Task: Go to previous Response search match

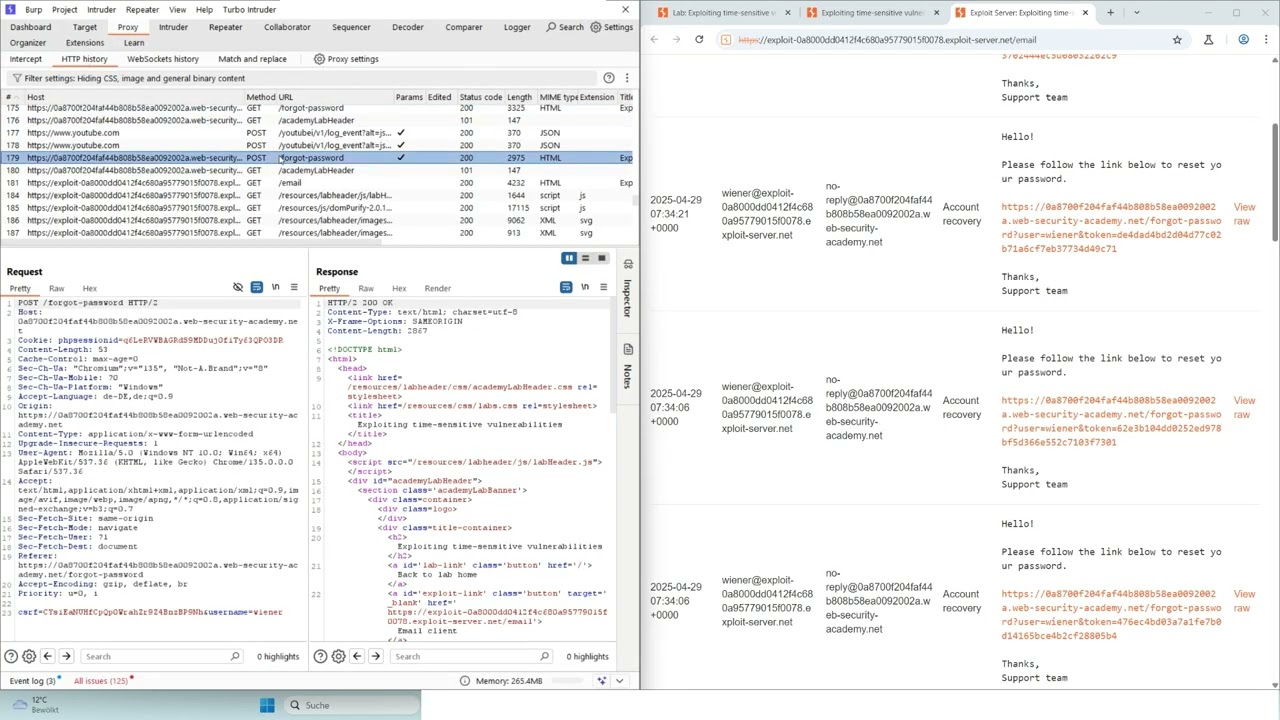Action: pyautogui.click(x=357, y=657)
